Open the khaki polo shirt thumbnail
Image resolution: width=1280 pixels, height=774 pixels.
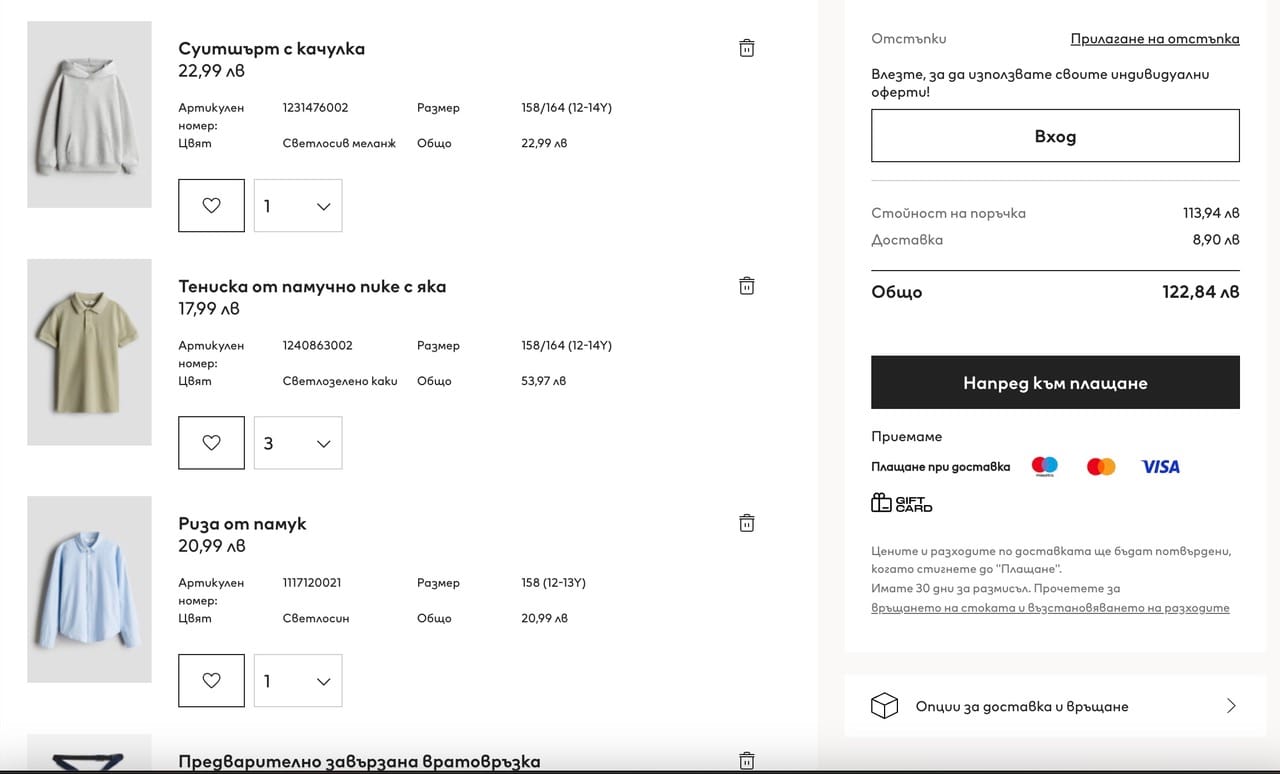(x=89, y=352)
